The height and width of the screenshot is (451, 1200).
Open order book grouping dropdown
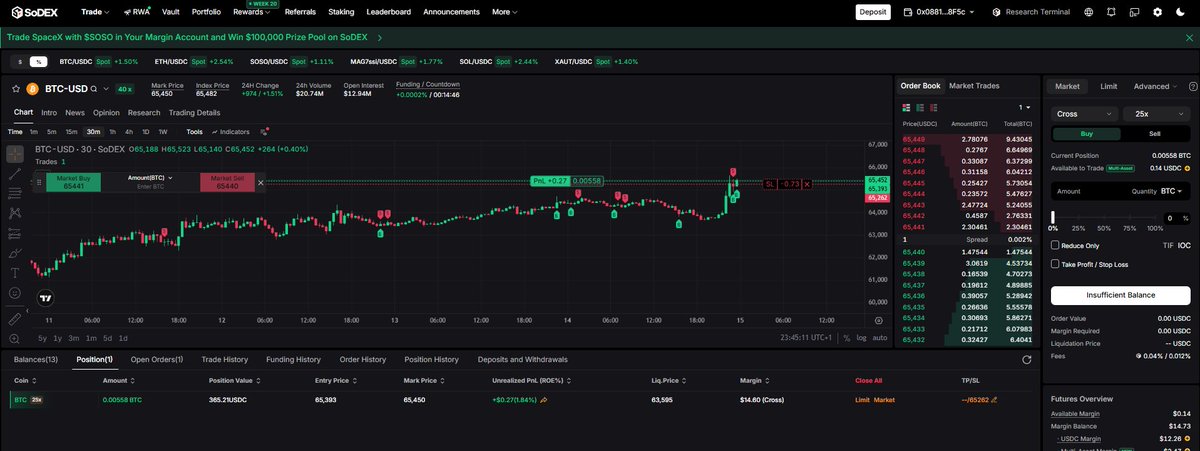coord(1024,107)
